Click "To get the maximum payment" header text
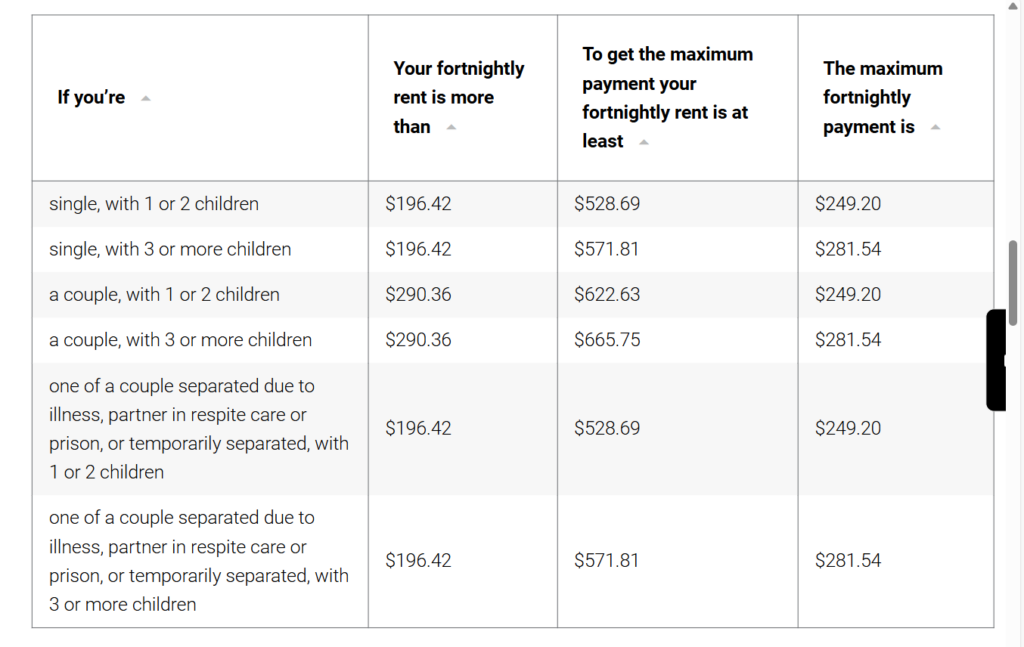This screenshot has height=647, width=1024. [x=667, y=97]
